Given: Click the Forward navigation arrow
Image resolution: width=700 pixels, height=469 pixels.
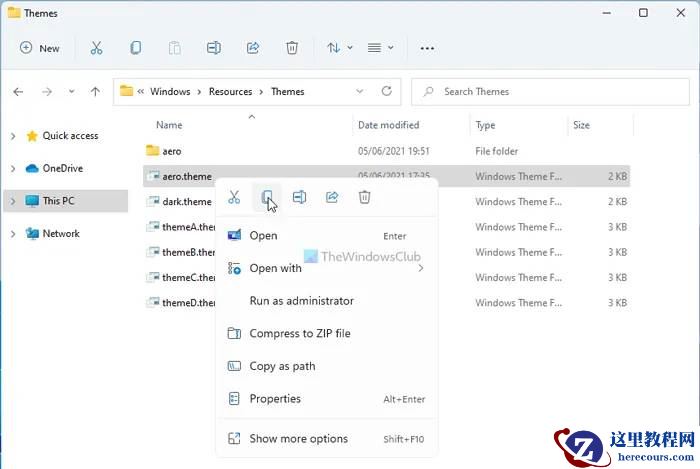Looking at the screenshot, I should [x=46, y=92].
